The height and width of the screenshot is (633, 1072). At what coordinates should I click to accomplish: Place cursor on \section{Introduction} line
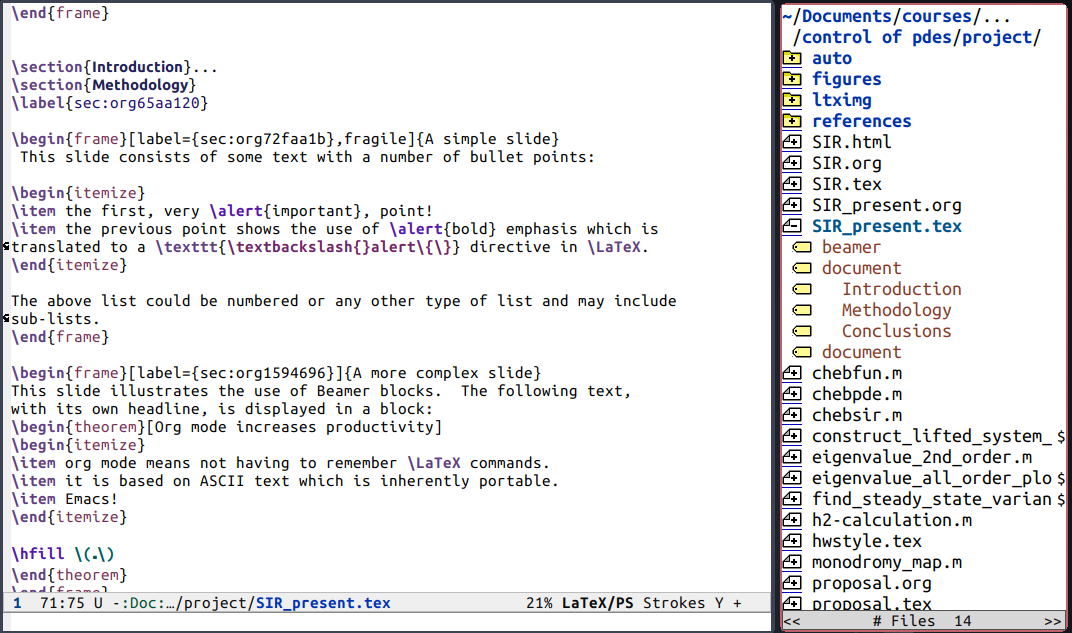point(114,67)
